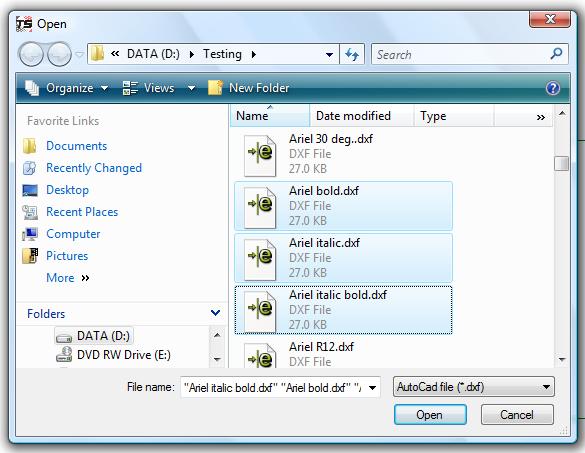The image size is (585, 453).
Task: Expand the AutoCad file type dropdown
Action: point(546,387)
